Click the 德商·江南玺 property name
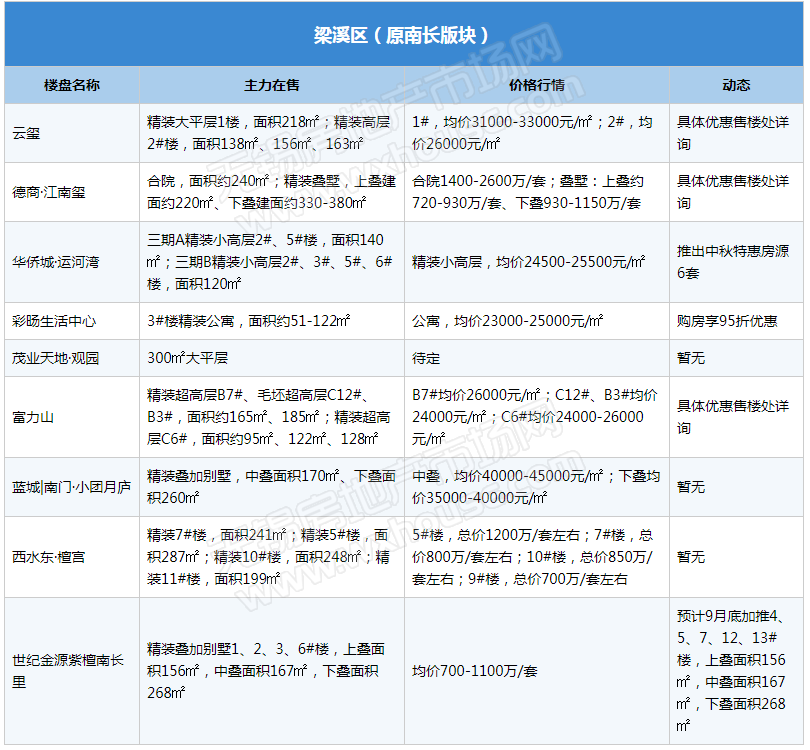The image size is (810, 750). [49, 192]
